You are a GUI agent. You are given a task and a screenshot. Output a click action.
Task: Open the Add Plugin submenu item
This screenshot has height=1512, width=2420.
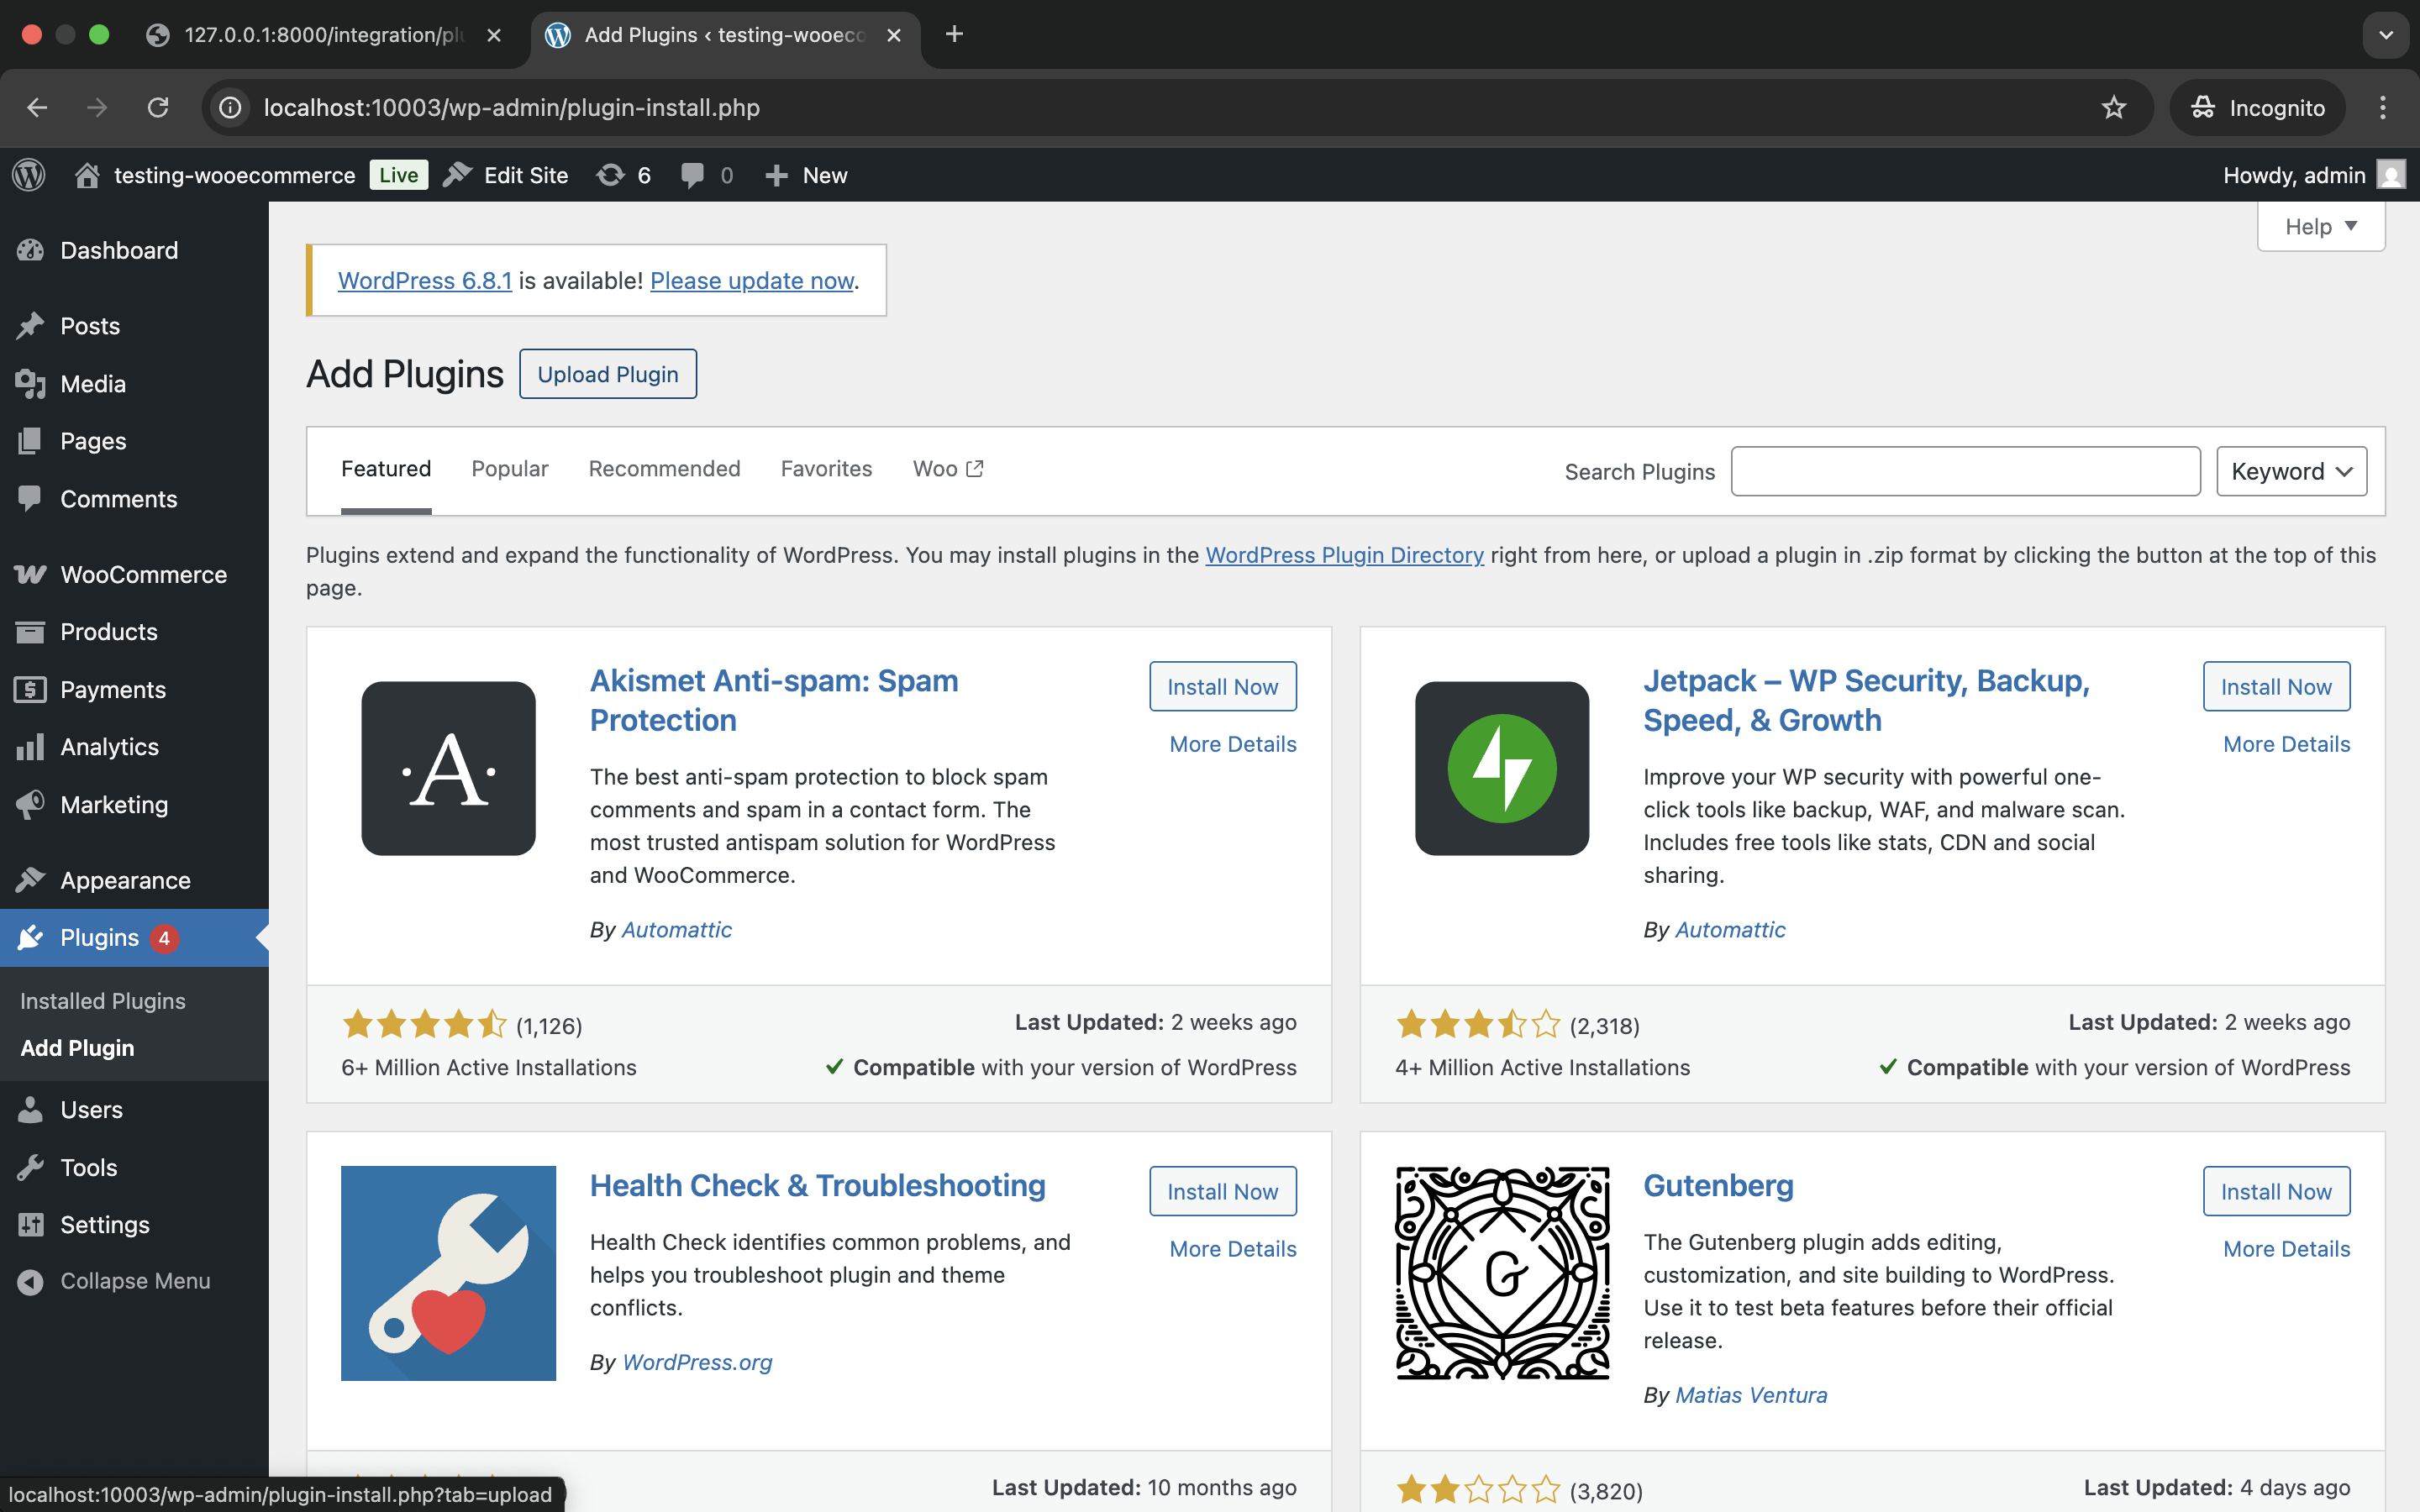77,1048
